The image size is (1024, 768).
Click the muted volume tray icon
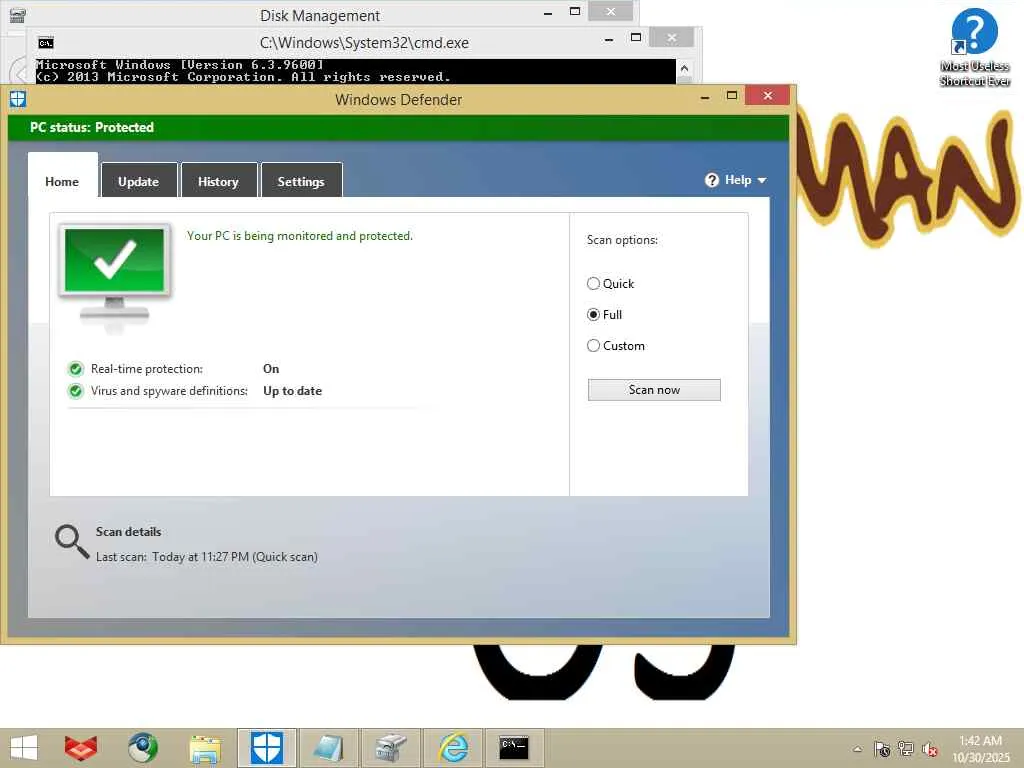929,749
